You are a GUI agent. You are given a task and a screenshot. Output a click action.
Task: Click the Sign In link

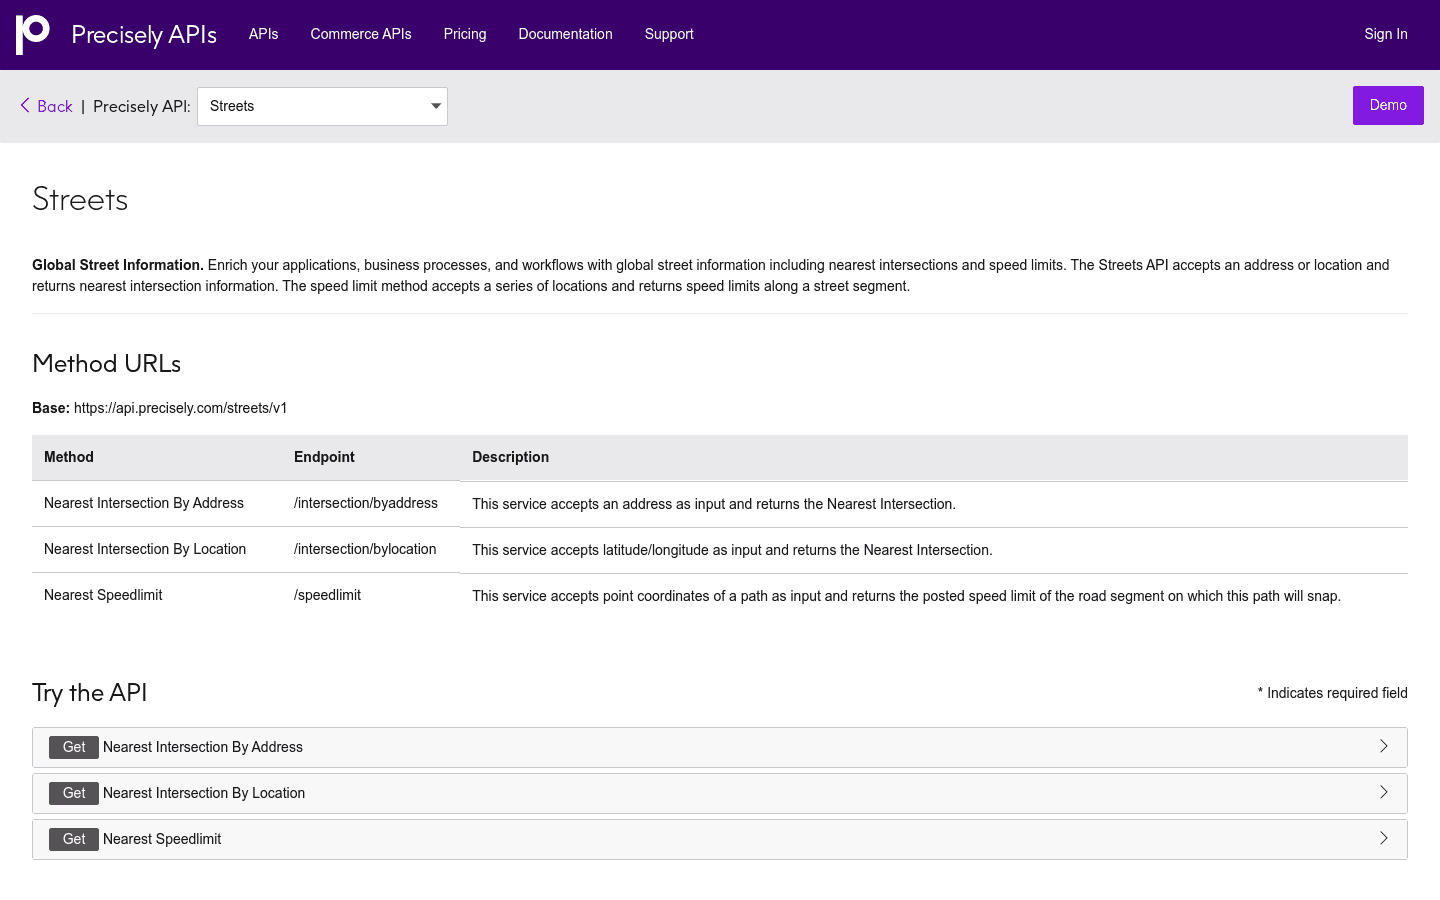click(1386, 34)
